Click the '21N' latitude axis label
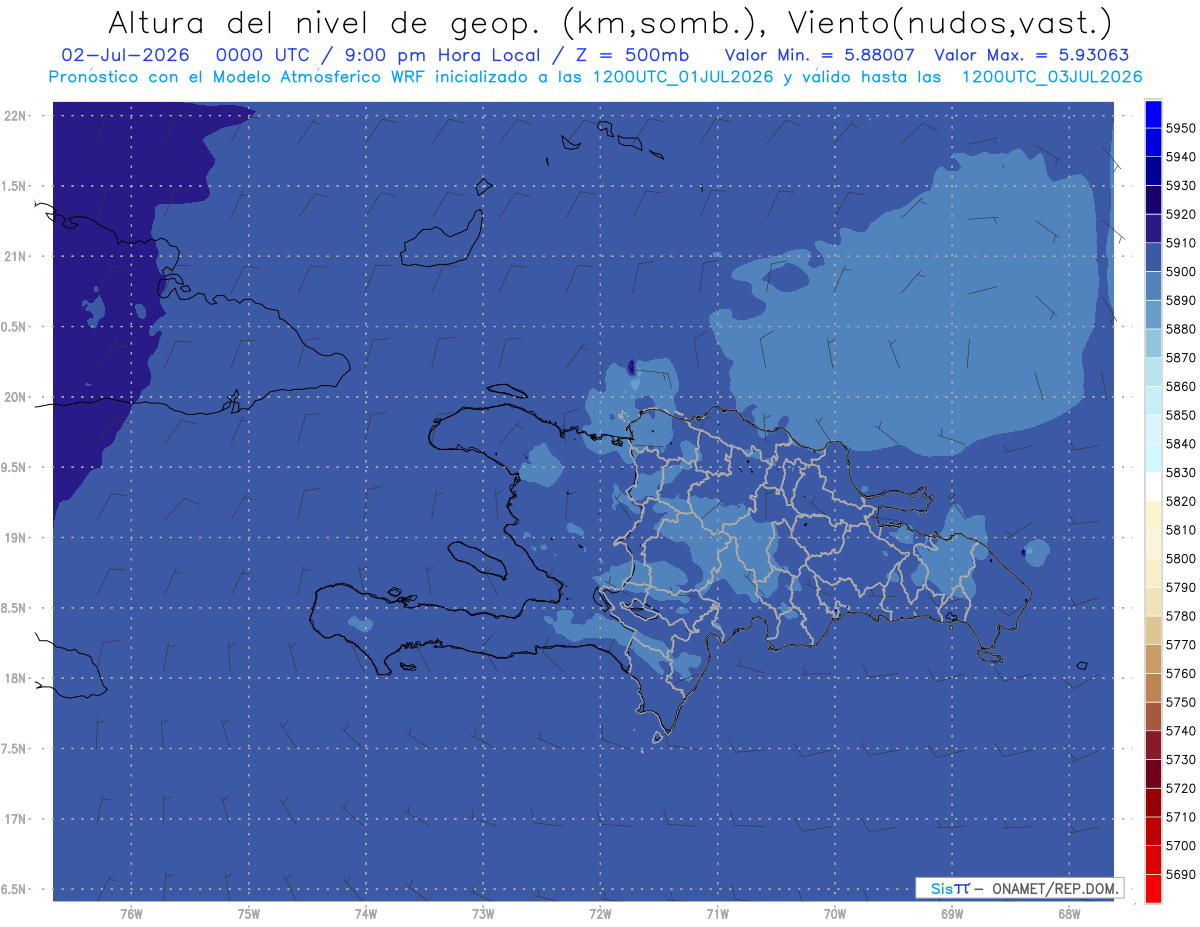This screenshot has width=1200, height=927. pyautogui.click(x=17, y=256)
